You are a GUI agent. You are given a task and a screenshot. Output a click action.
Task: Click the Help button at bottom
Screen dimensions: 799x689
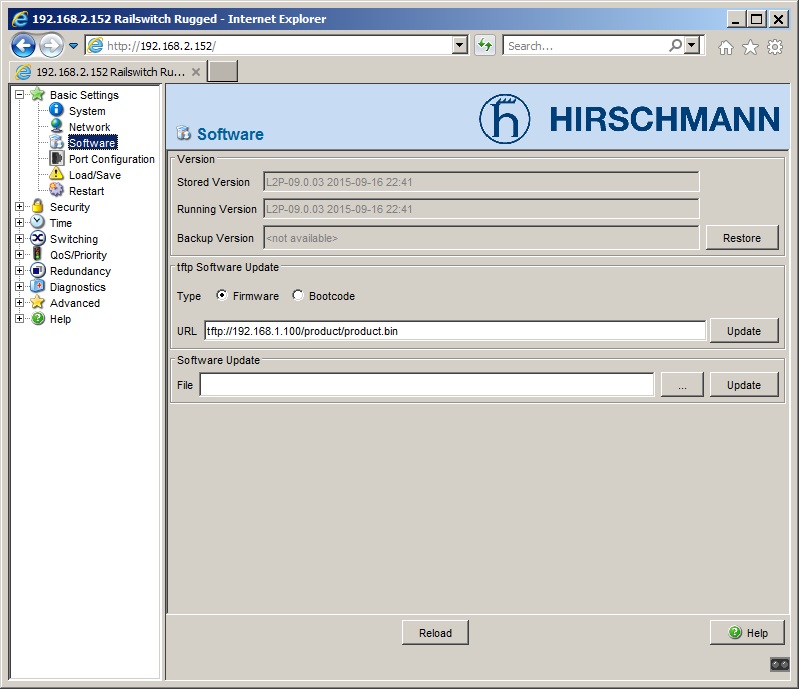[747, 632]
